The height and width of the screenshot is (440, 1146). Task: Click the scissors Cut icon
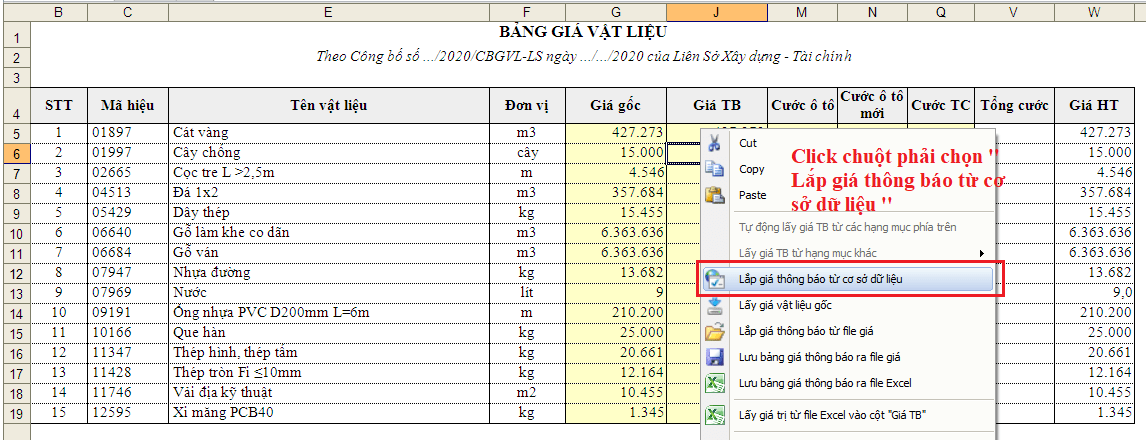point(714,143)
